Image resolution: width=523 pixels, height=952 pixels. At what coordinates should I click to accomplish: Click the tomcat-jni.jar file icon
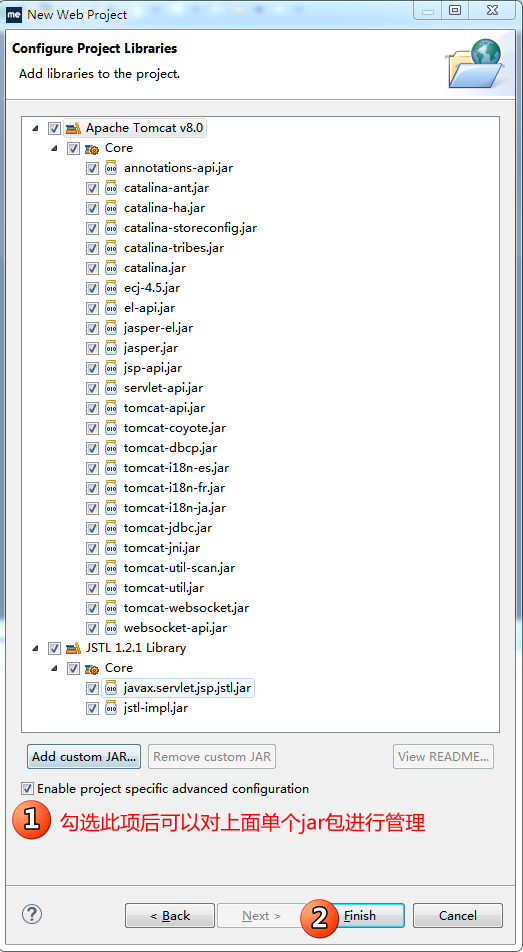tap(111, 549)
